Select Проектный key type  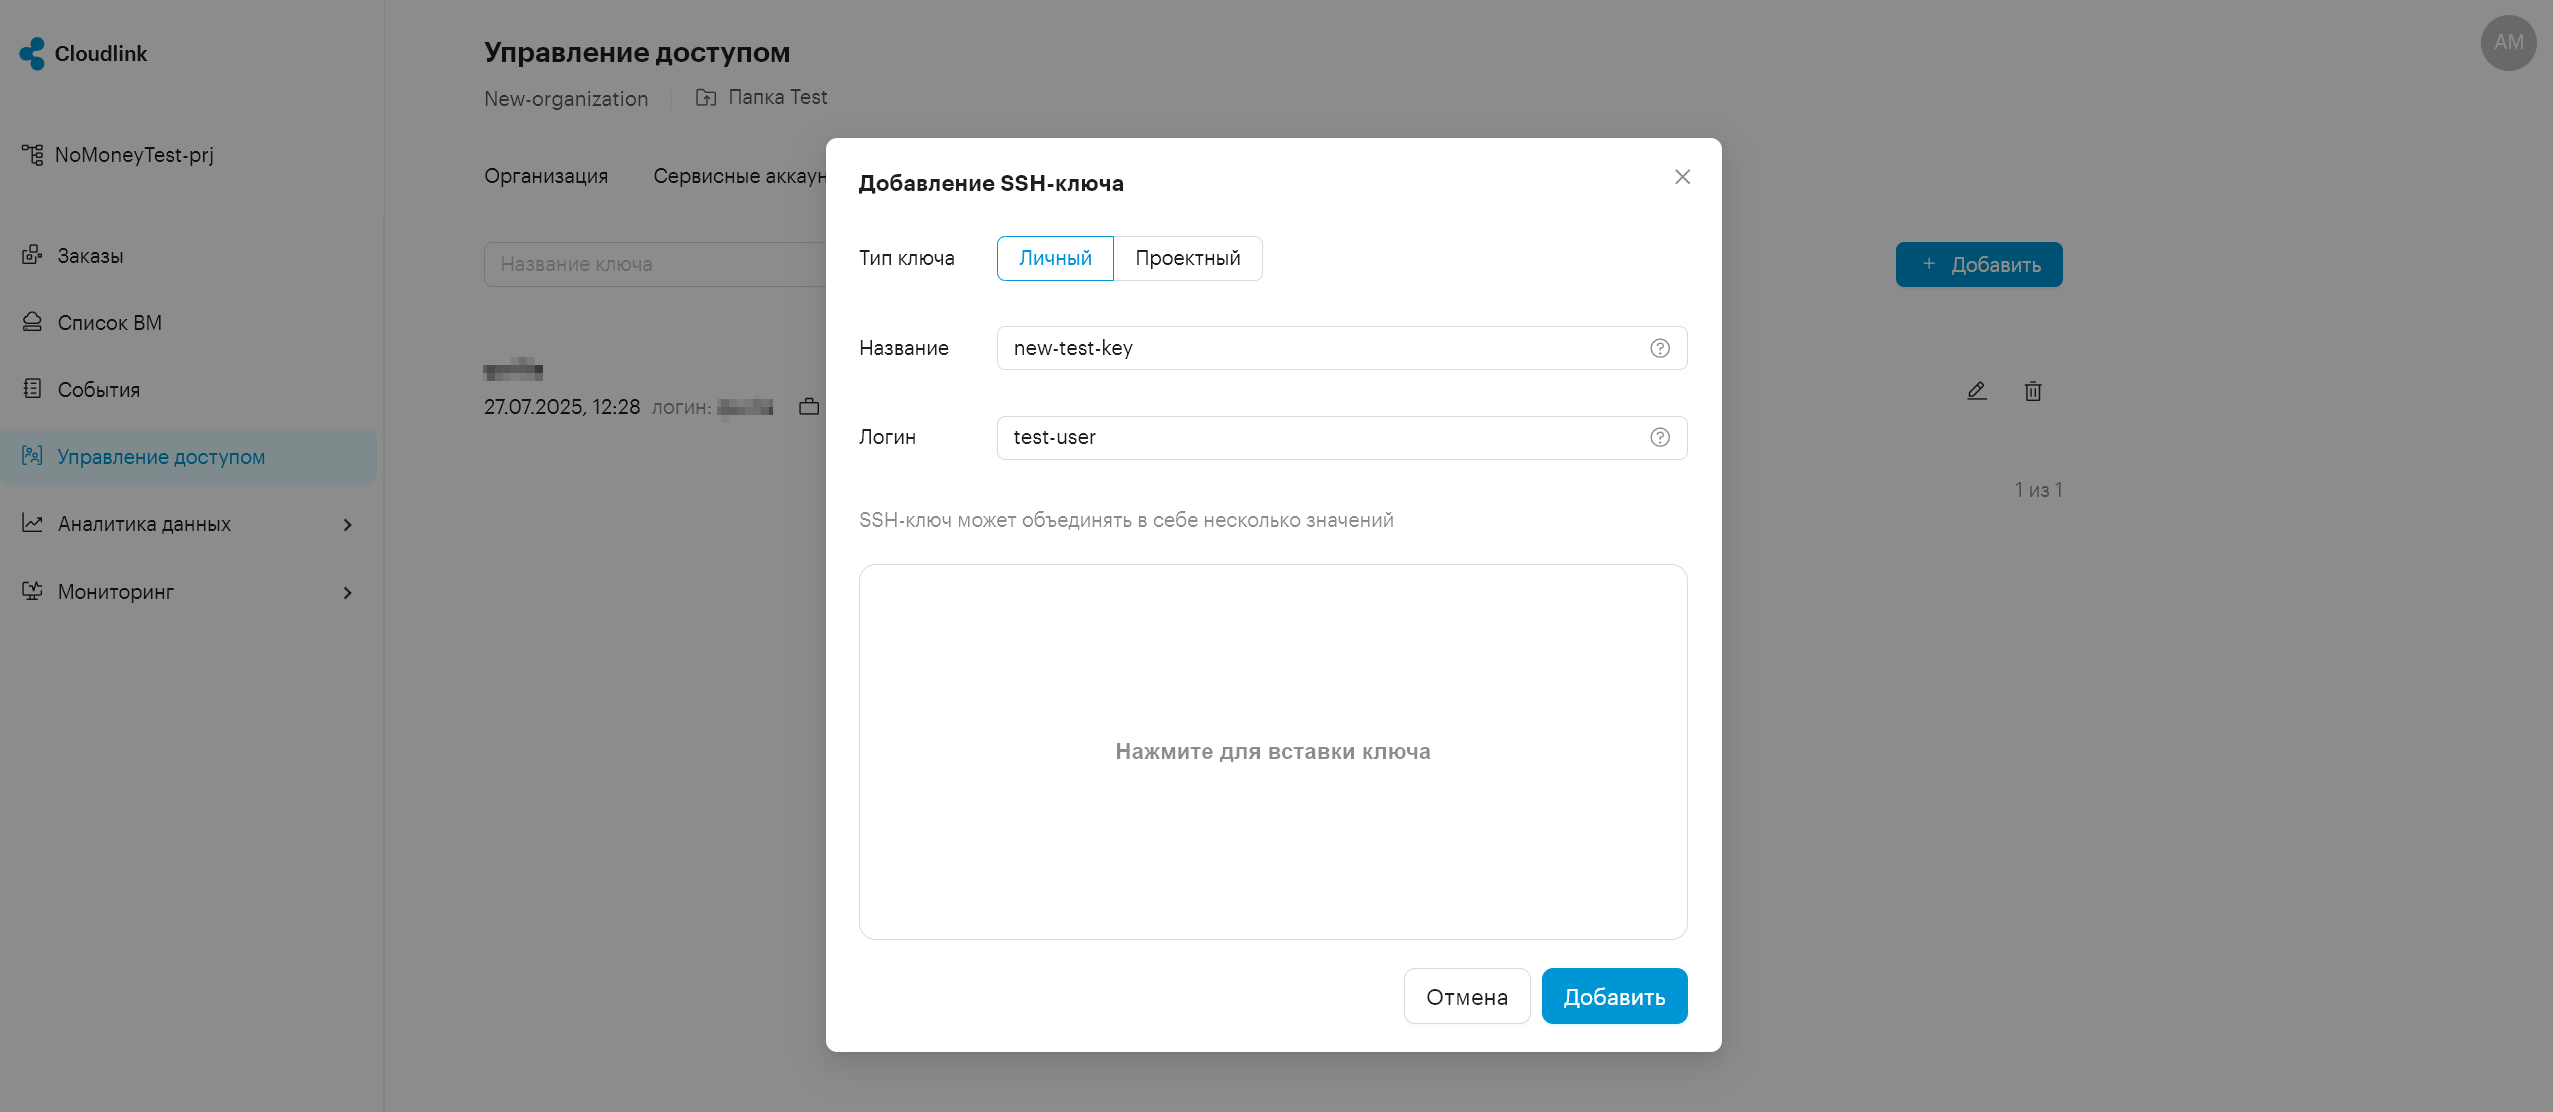pyautogui.click(x=1188, y=259)
